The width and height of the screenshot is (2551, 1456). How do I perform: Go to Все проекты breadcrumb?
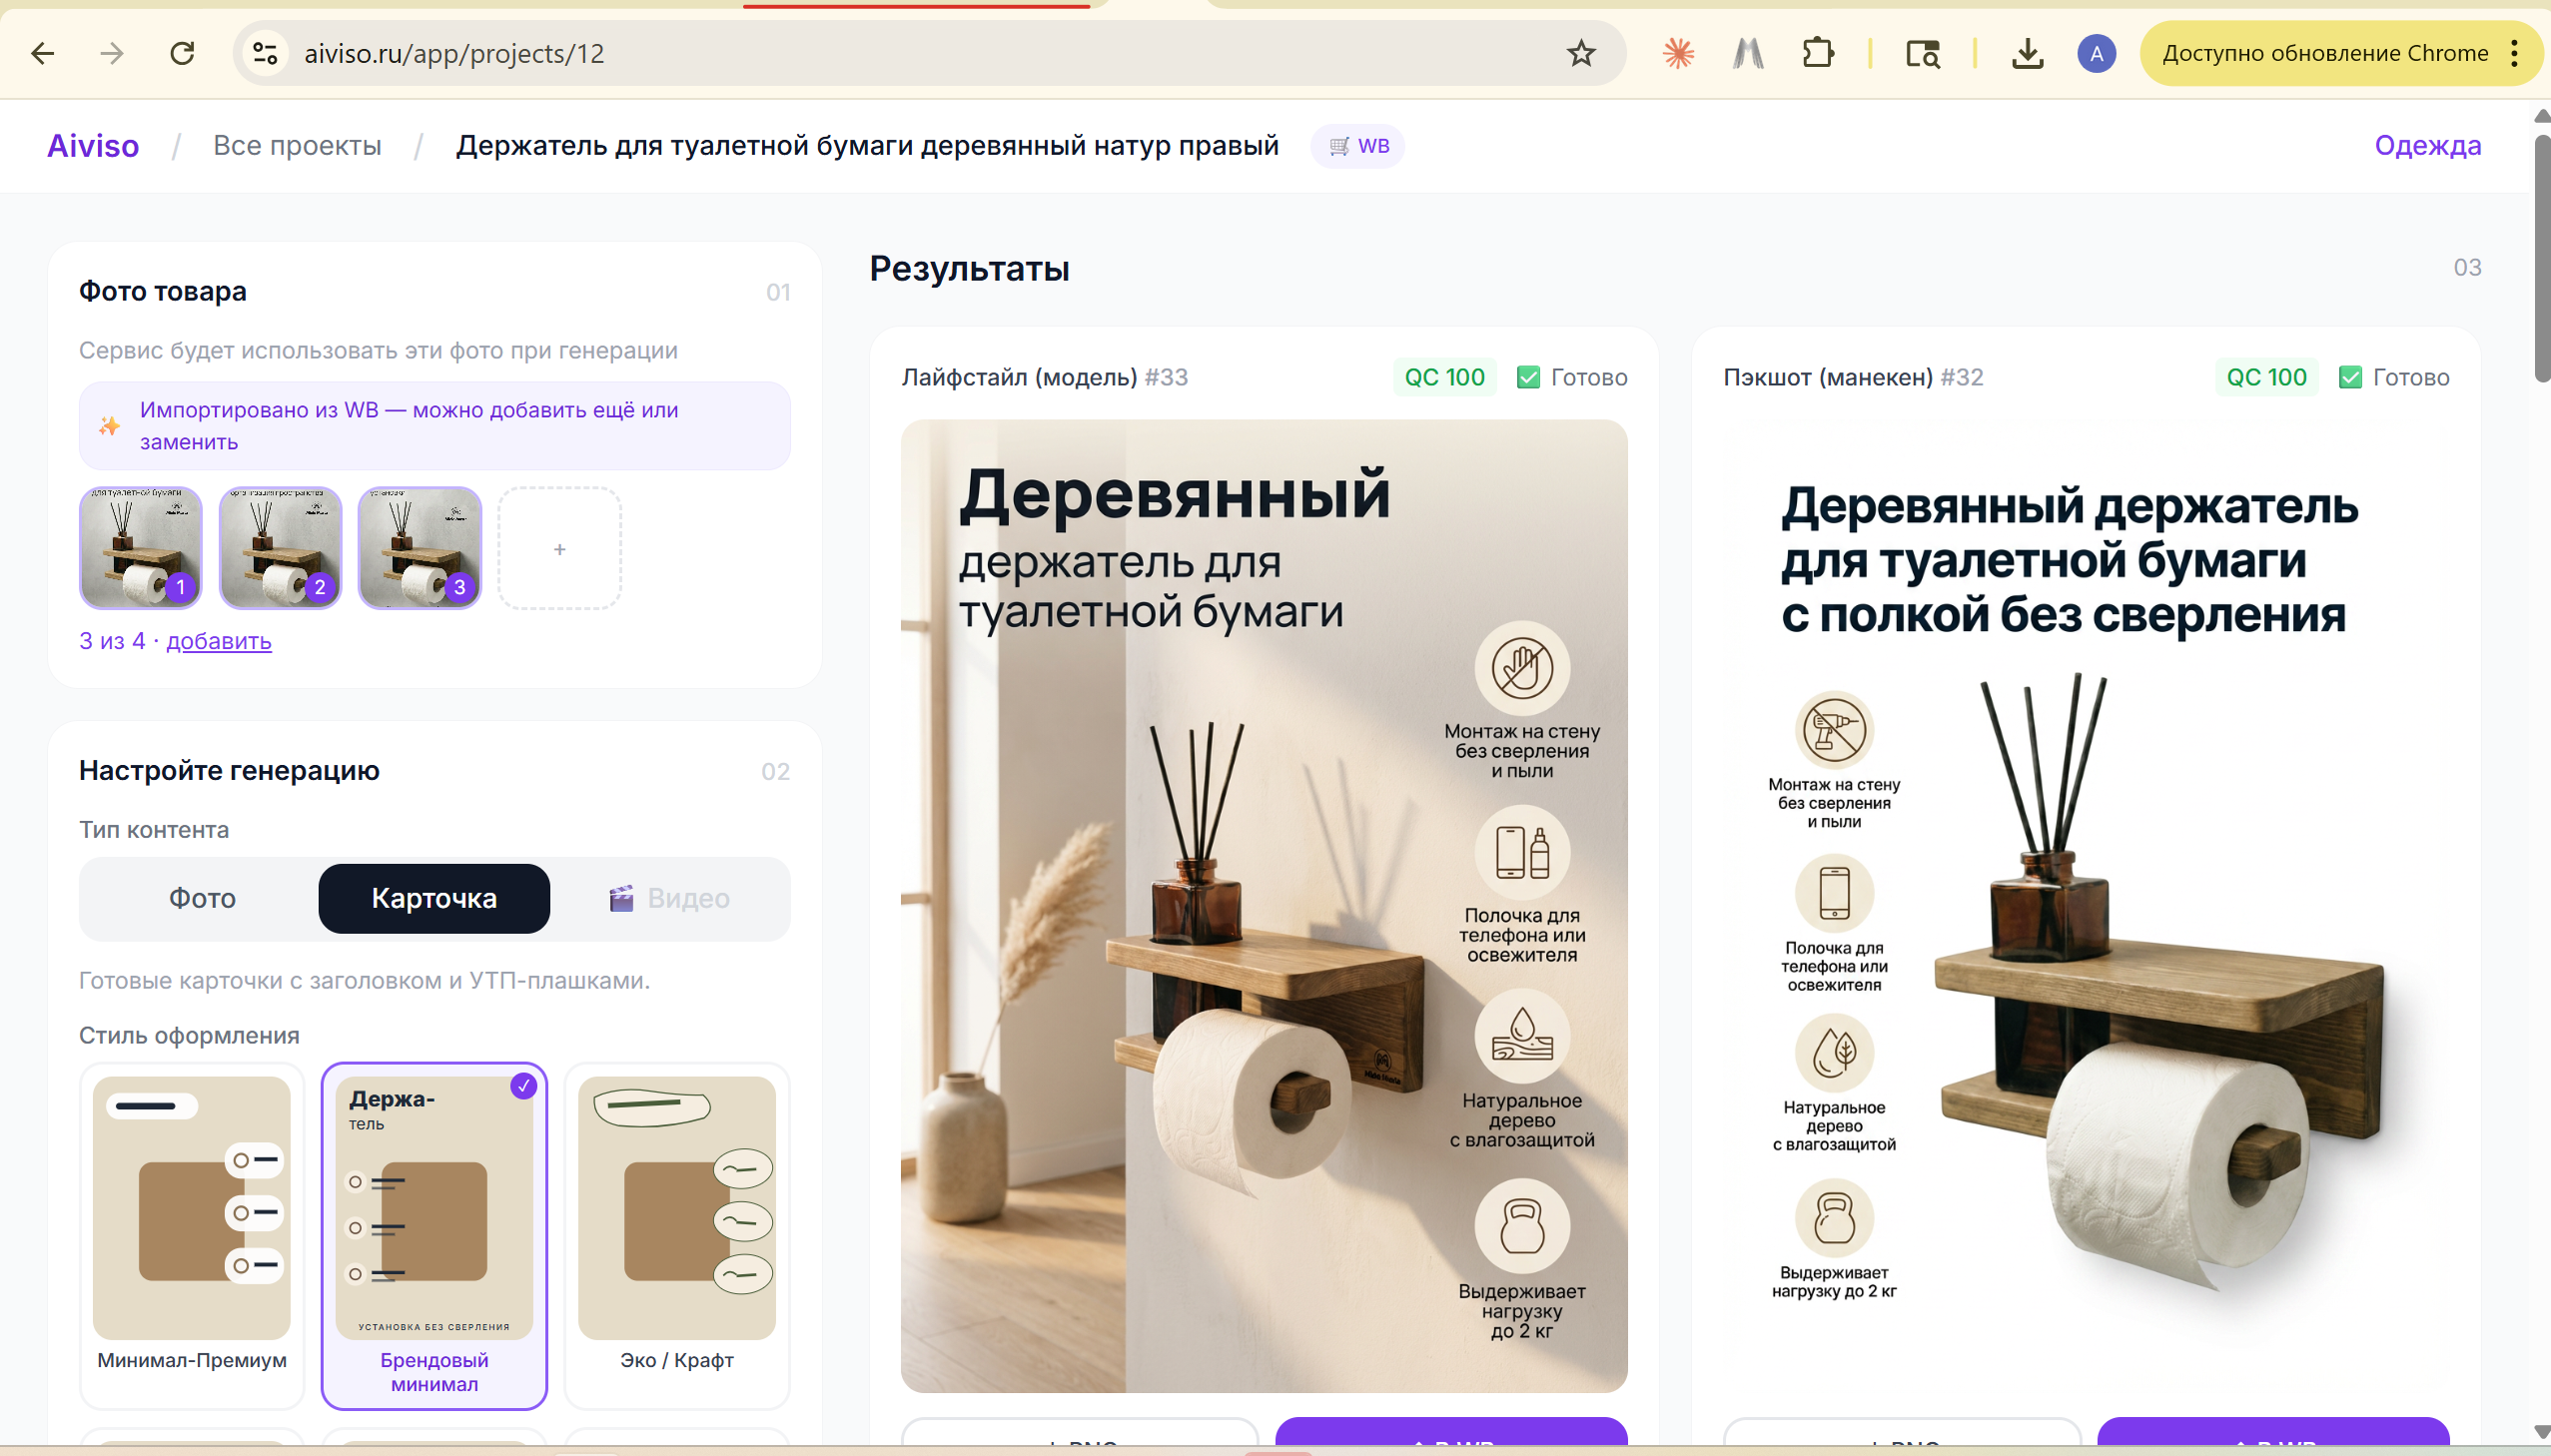click(x=297, y=146)
